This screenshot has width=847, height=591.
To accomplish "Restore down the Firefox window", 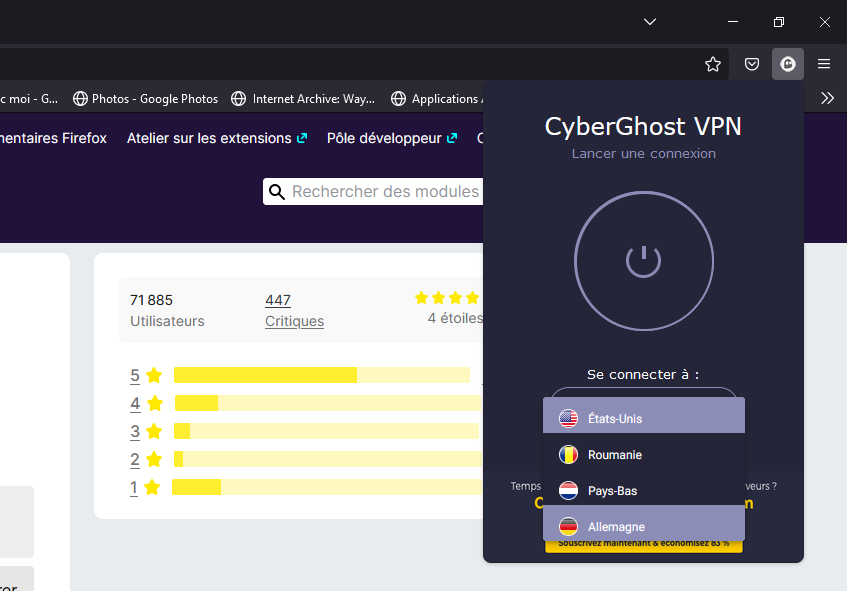I will click(x=778, y=22).
